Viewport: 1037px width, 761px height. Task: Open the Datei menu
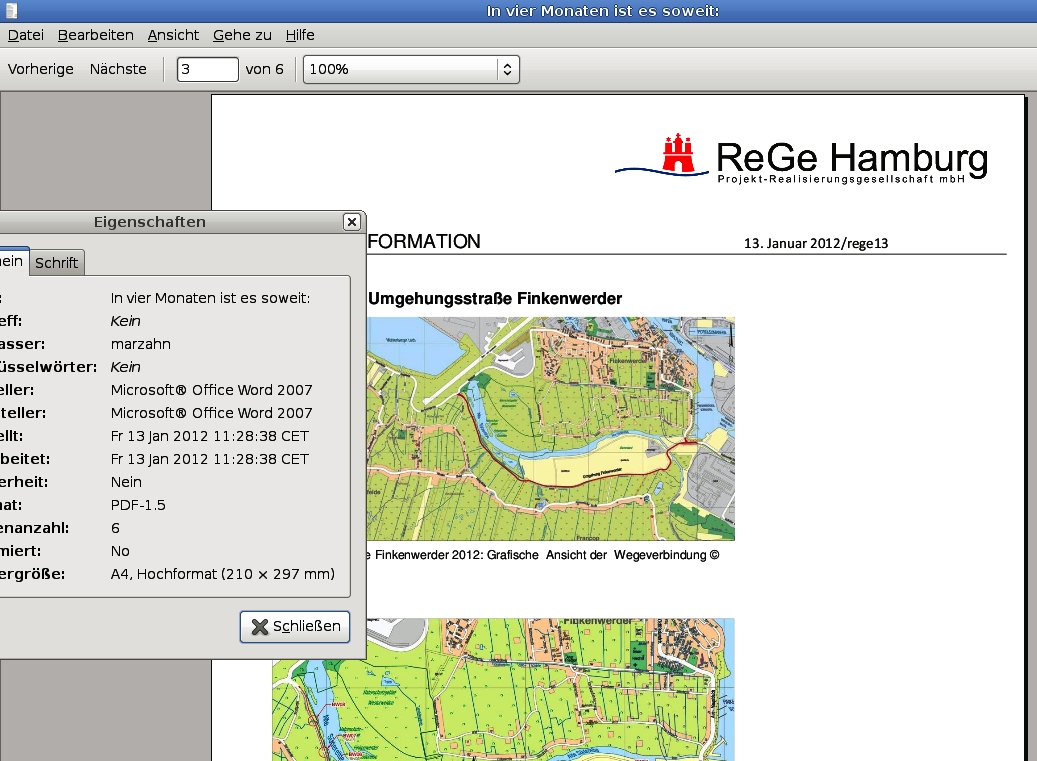point(25,35)
